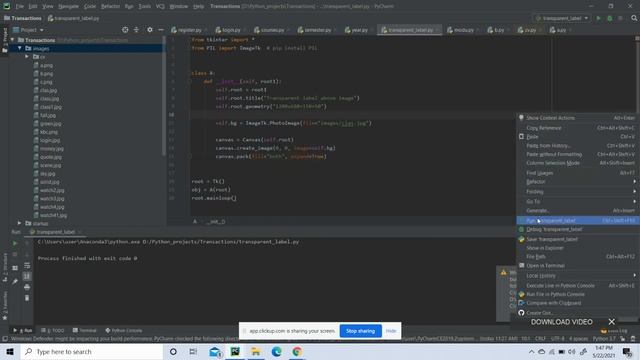The image size is (640, 360).
Task: Open the Refactor menu in menu bar
Action: [110, 6]
